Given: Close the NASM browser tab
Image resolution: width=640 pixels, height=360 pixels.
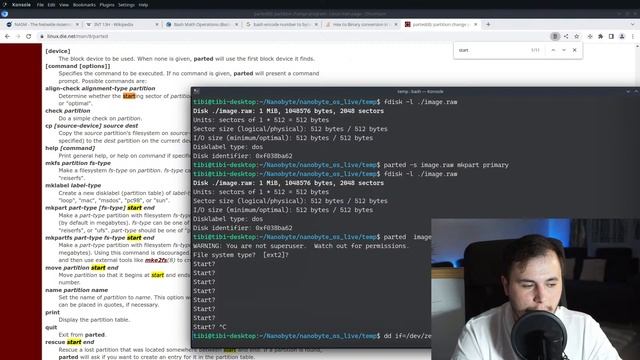Looking at the screenshot, I should tap(77, 24).
